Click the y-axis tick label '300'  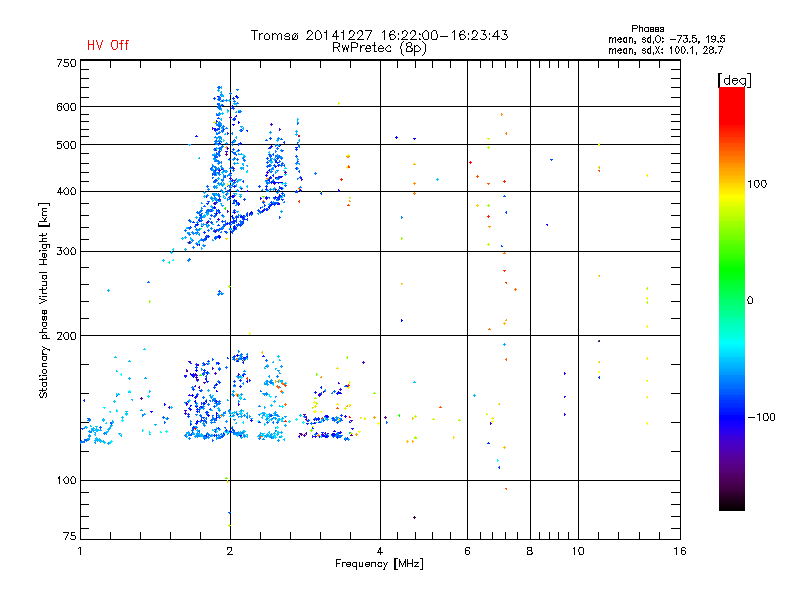click(x=66, y=252)
